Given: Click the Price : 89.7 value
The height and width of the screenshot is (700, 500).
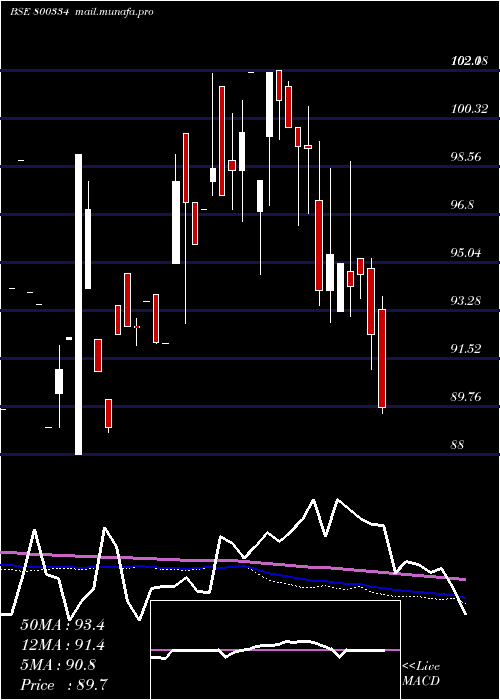Looking at the screenshot, I should point(64,685).
